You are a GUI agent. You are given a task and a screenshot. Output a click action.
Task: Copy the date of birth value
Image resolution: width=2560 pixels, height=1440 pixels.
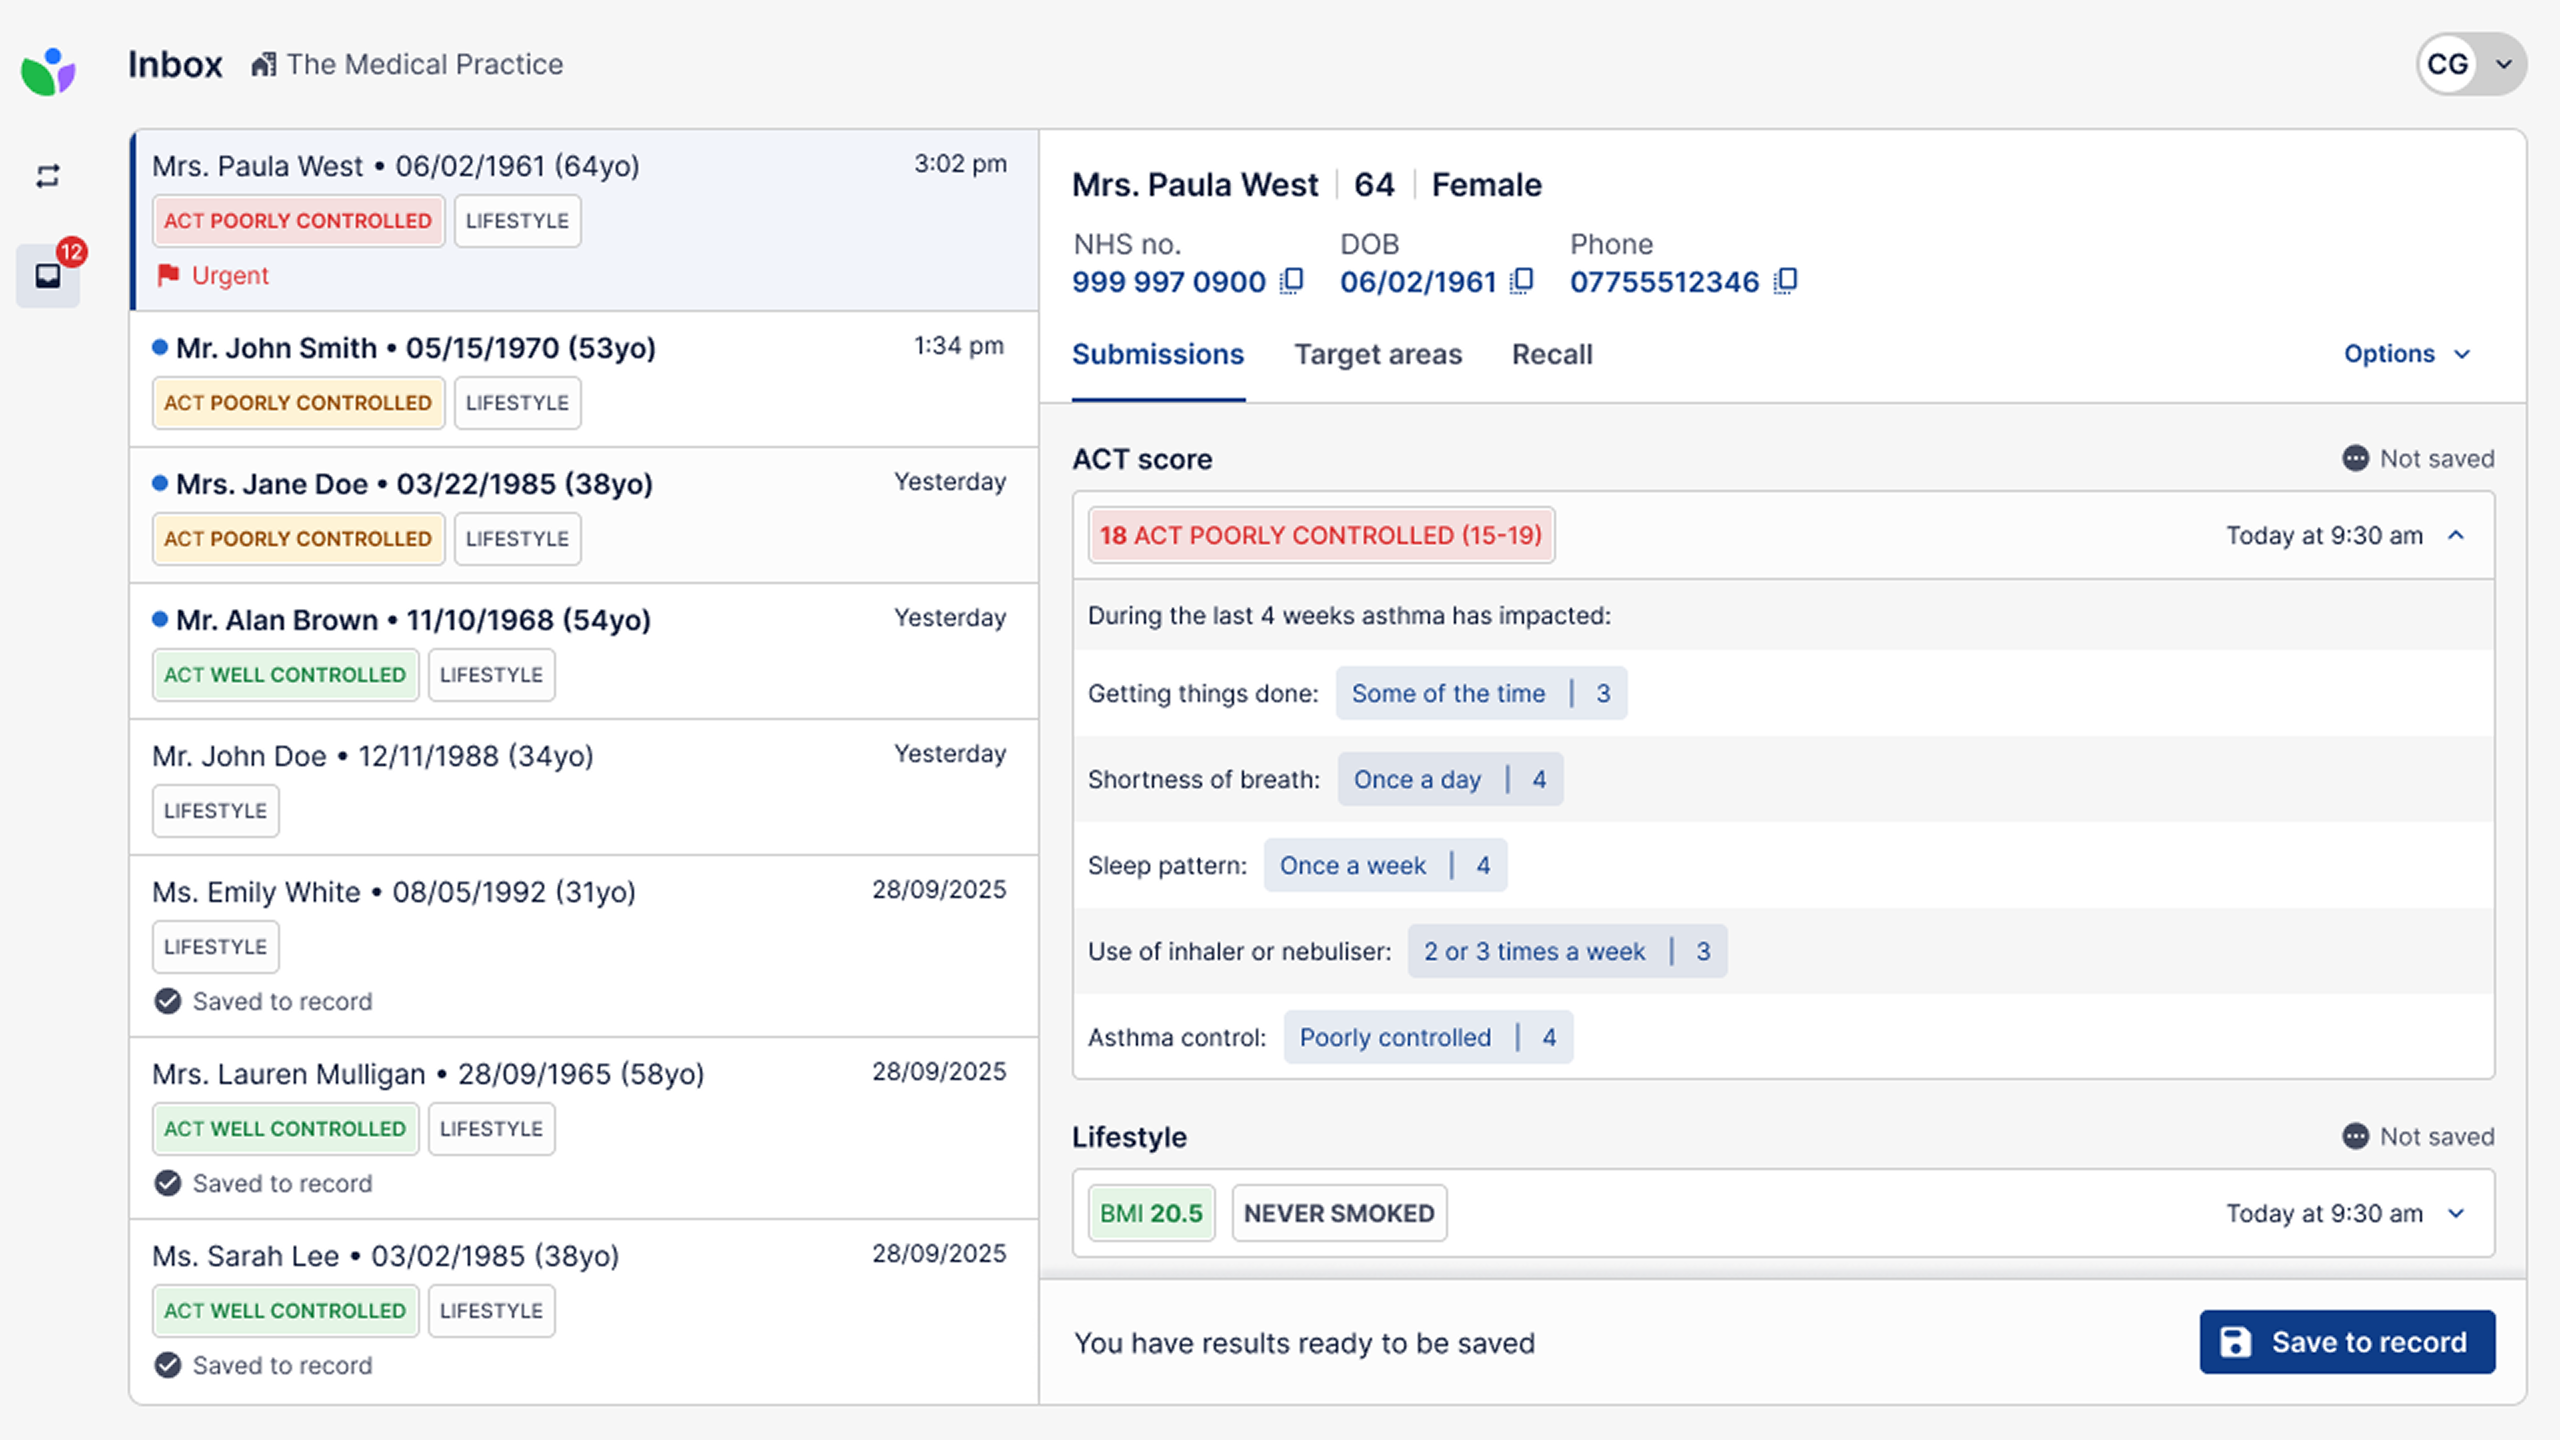[1522, 281]
